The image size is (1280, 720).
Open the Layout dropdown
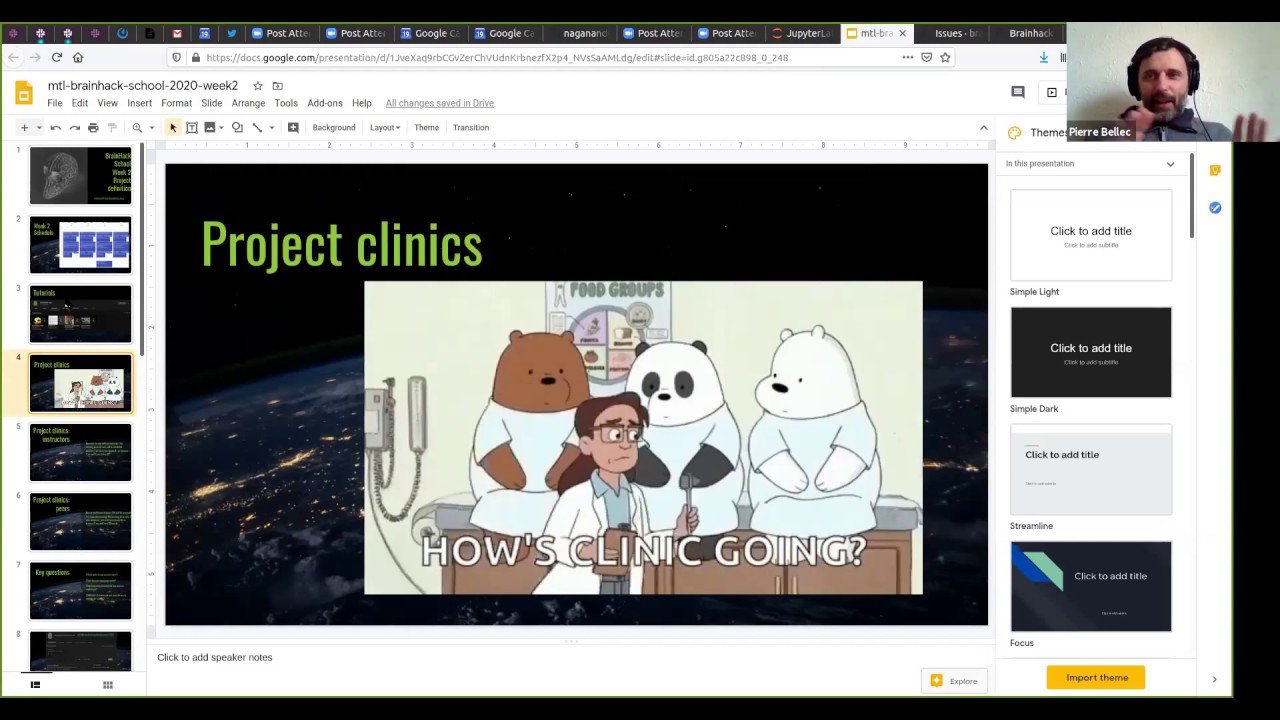coord(385,128)
